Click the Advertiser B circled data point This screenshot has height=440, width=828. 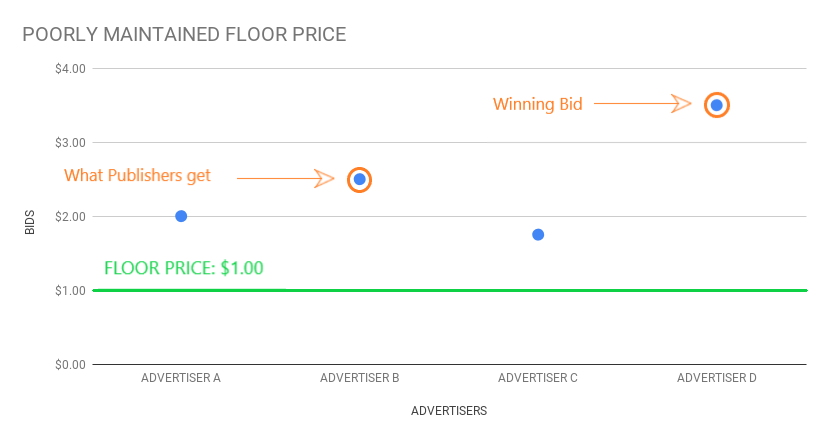coord(360,180)
